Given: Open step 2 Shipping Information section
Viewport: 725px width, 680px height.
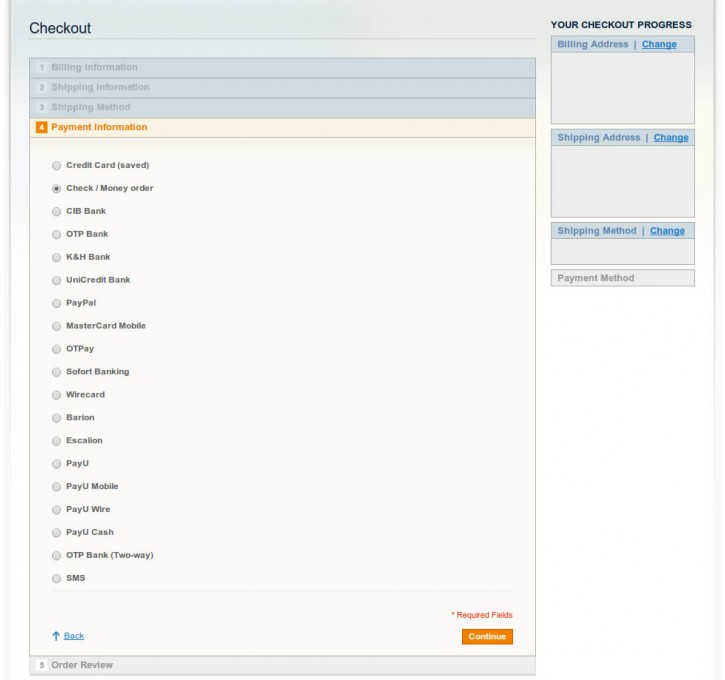Looking at the screenshot, I should (283, 87).
